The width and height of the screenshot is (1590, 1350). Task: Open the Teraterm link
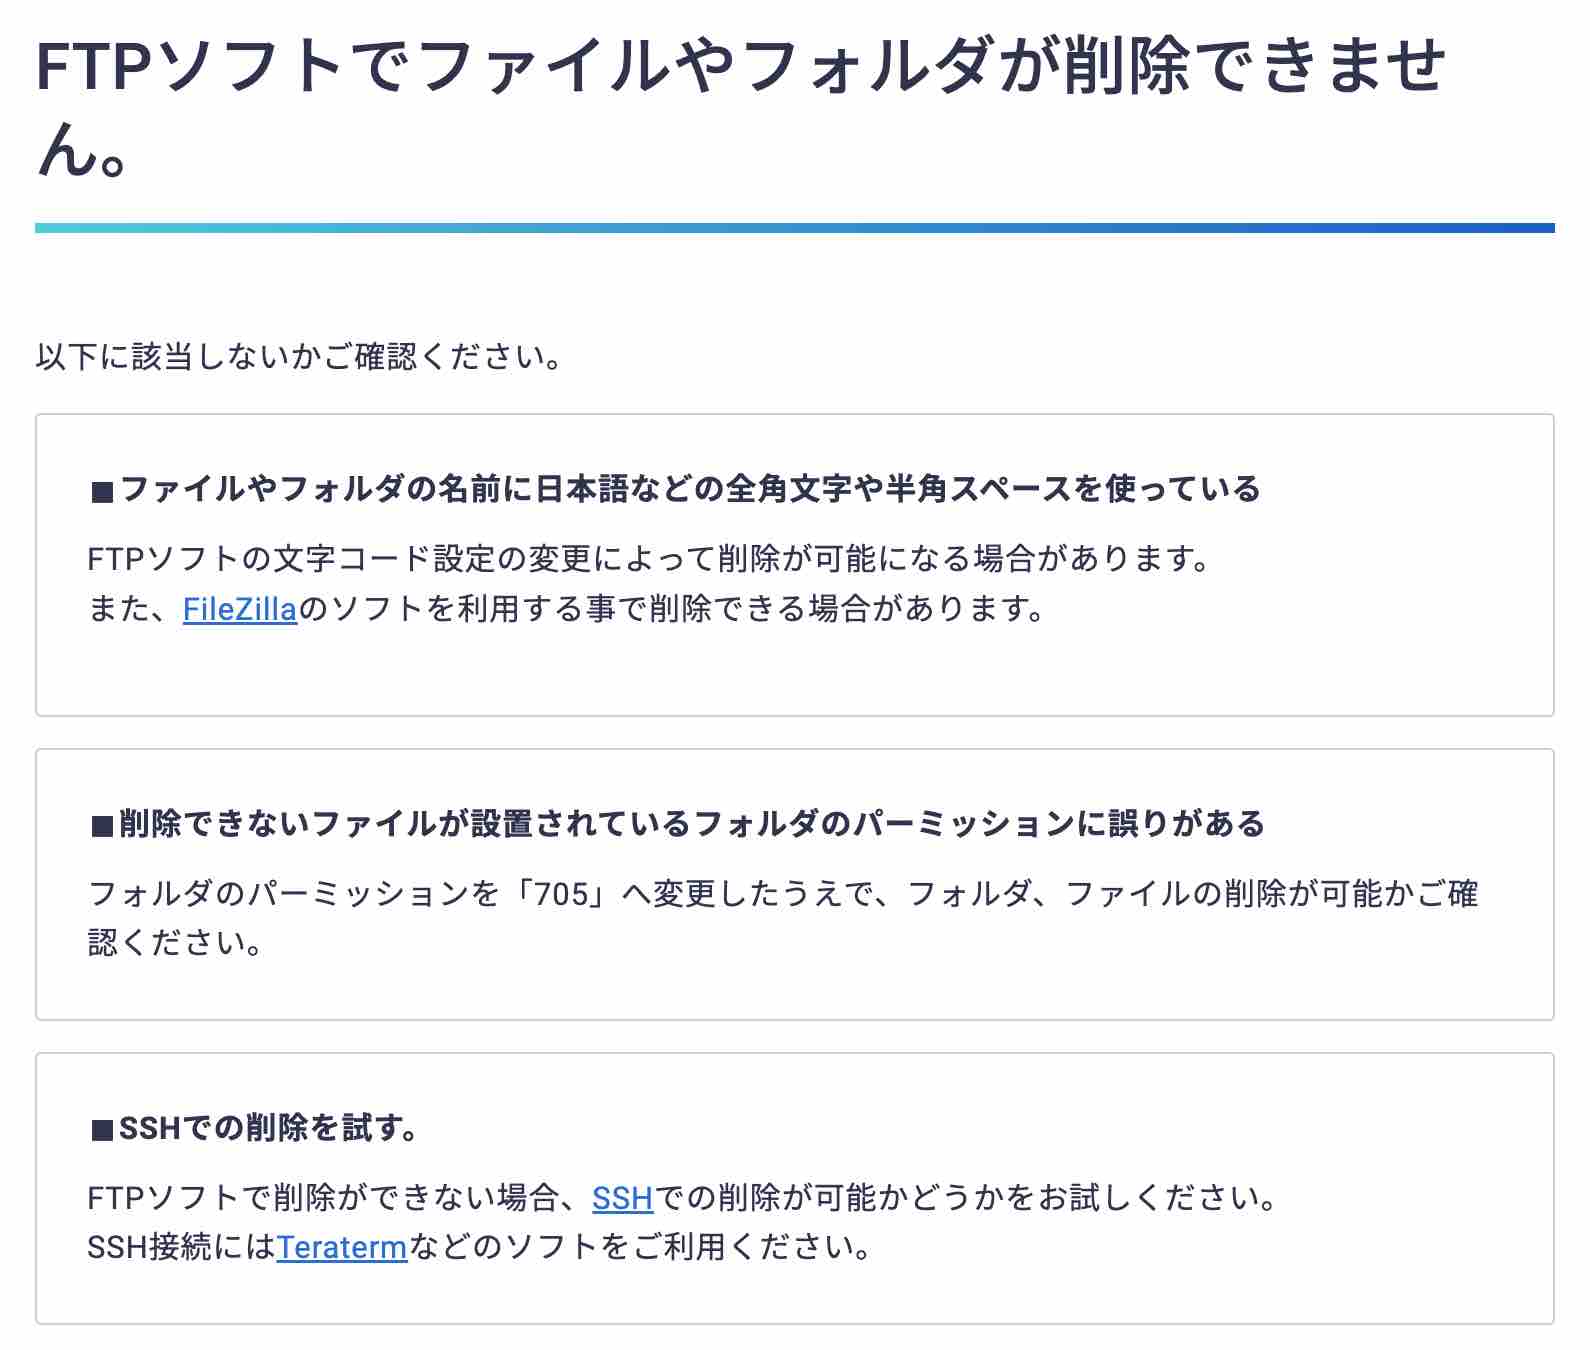tap(342, 1247)
